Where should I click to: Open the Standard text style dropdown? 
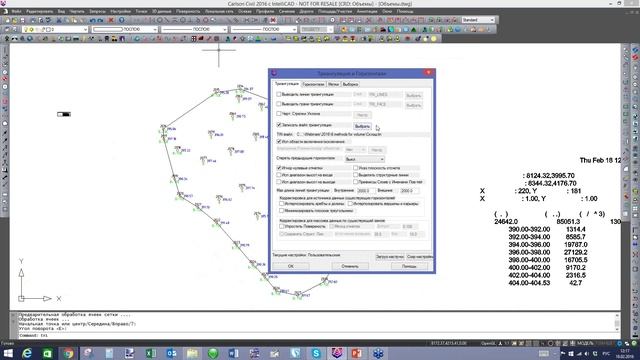coord(478,20)
